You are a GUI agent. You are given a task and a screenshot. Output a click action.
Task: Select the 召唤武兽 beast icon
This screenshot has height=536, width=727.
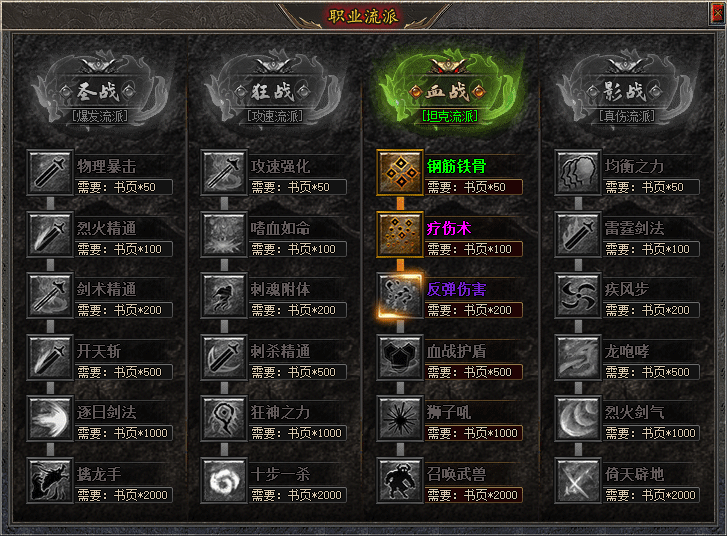click(x=400, y=480)
